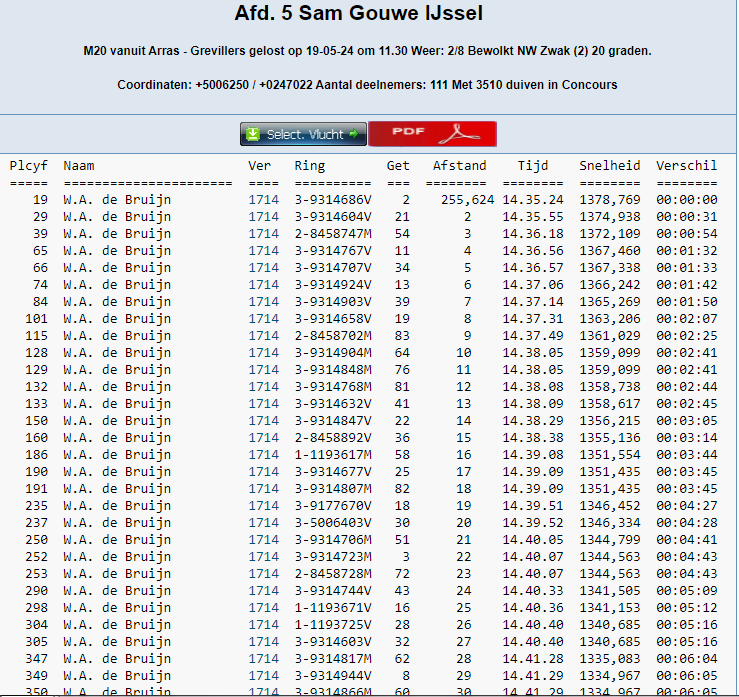
Task: Select the 1714 link for ring 3-9314658V
Action: 263,318
